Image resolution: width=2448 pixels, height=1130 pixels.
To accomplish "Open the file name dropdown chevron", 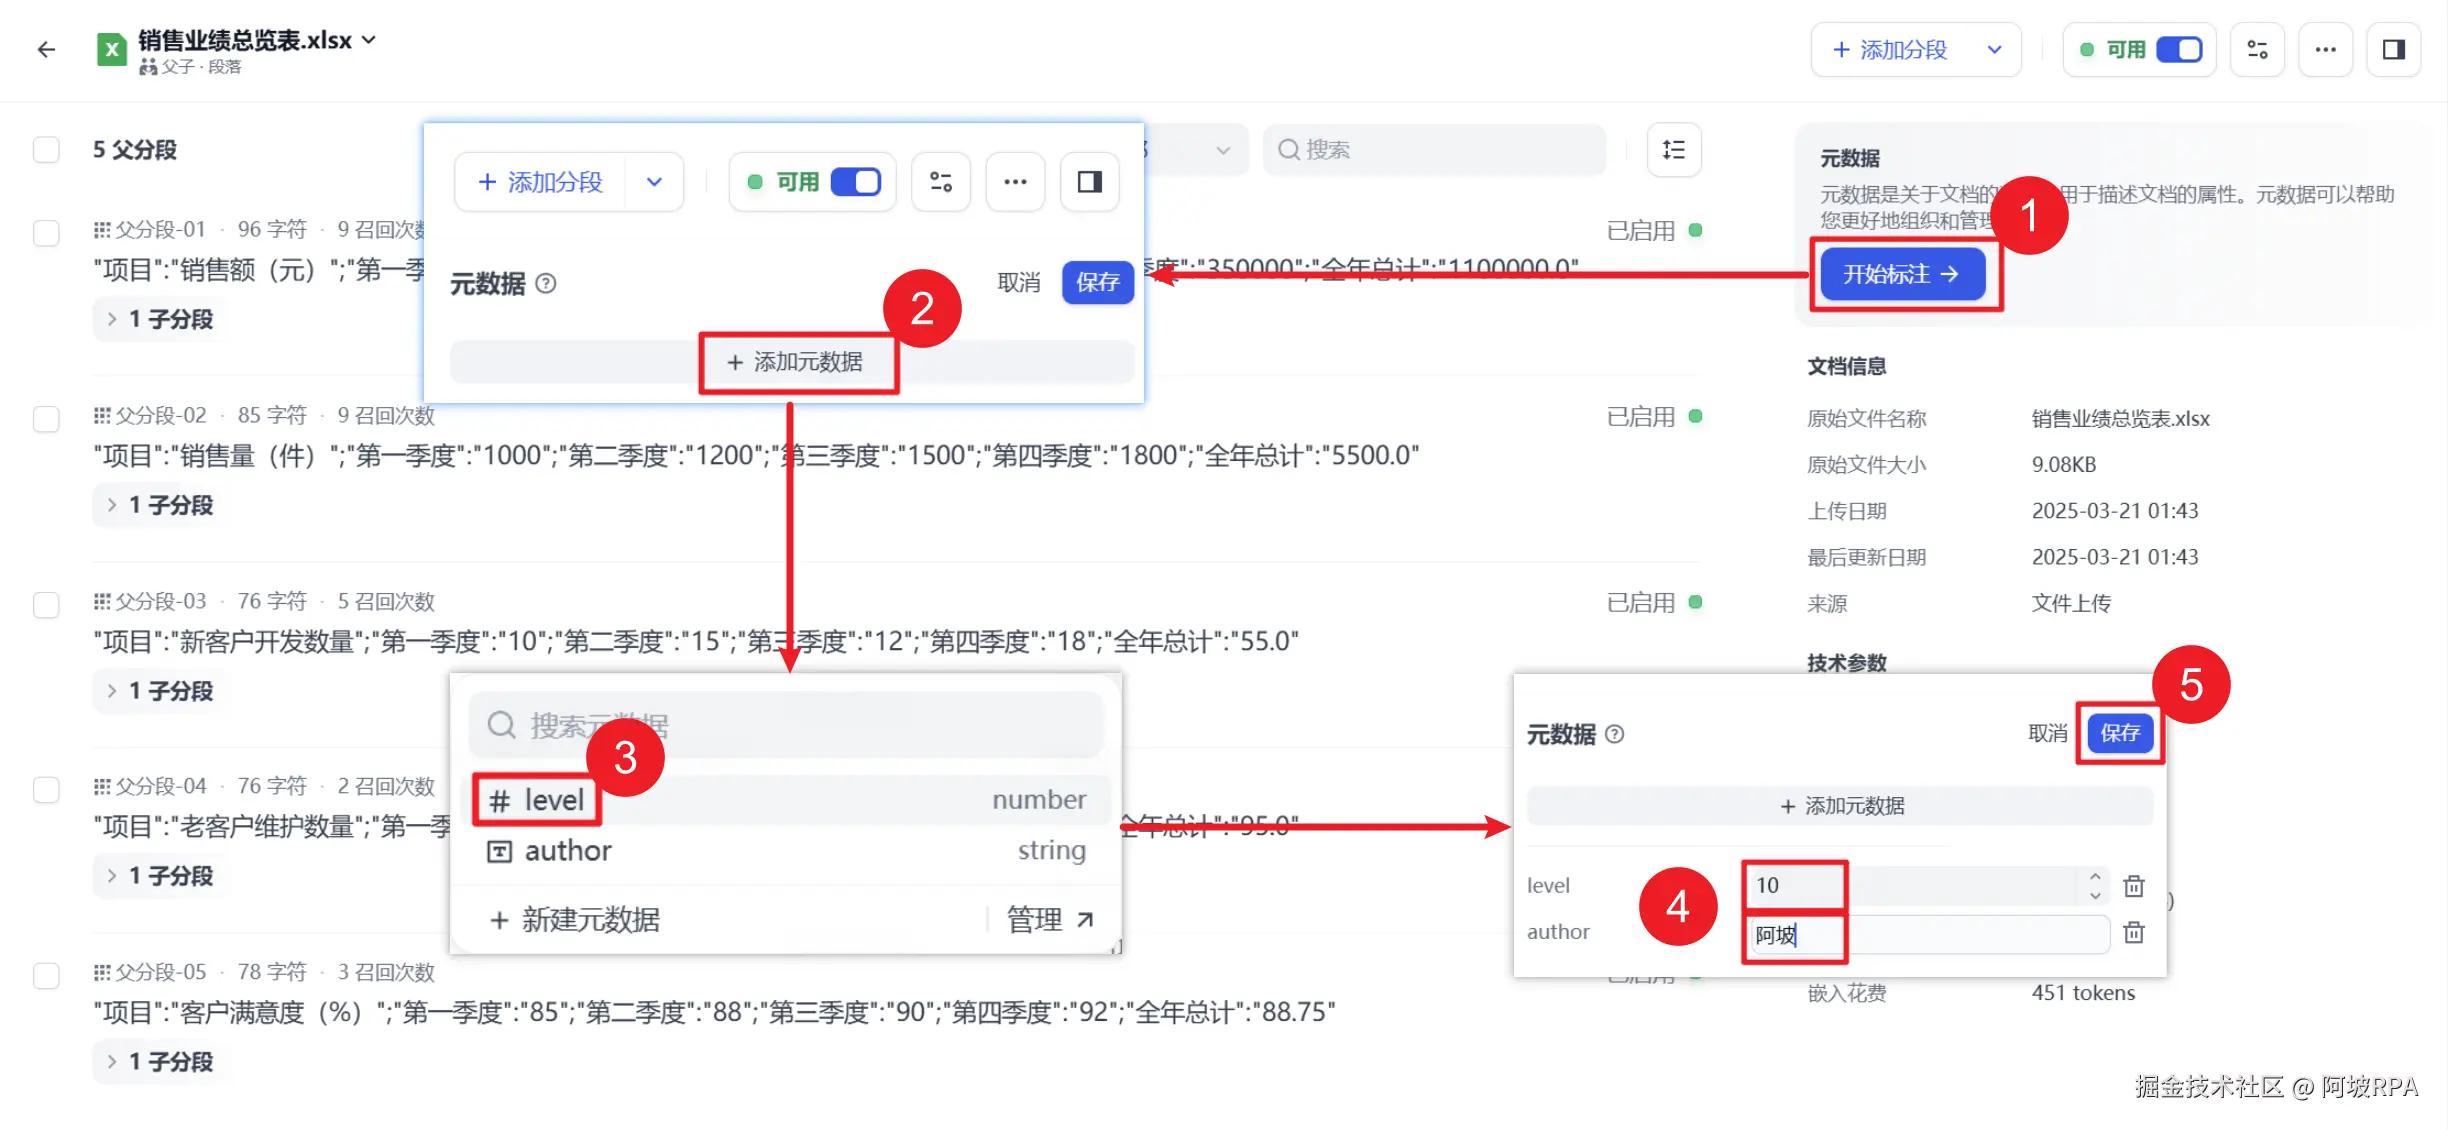I will coord(369,40).
